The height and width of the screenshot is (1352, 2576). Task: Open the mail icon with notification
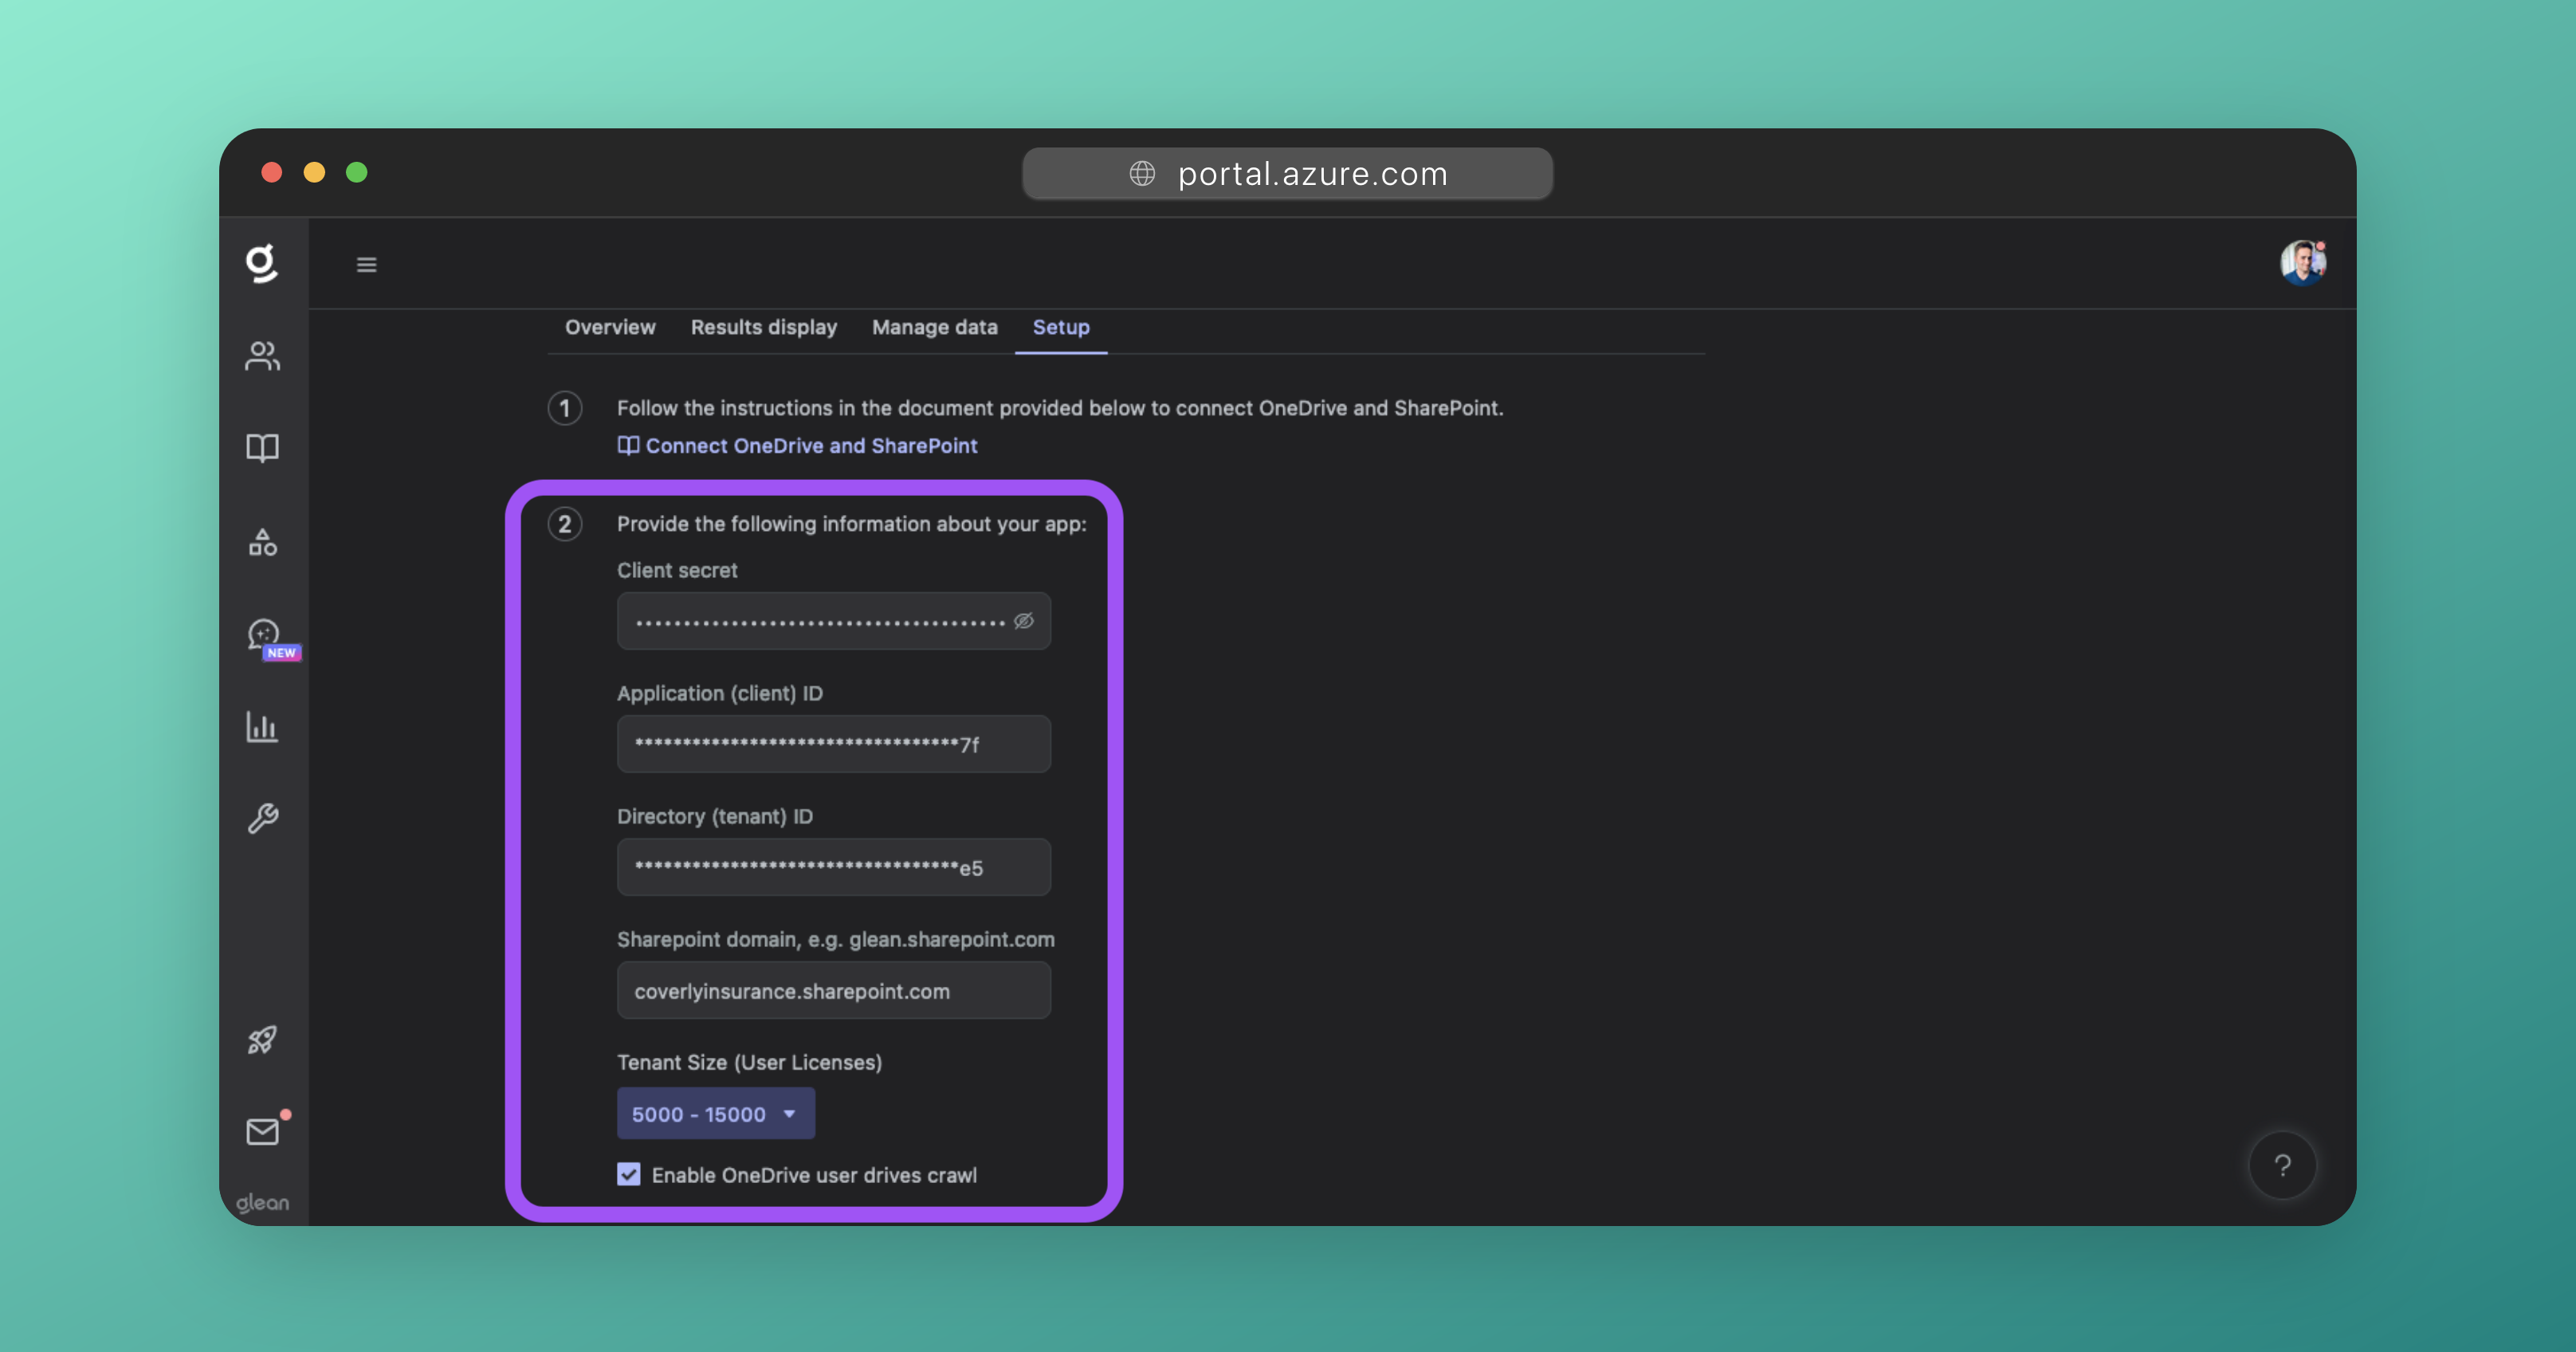[x=262, y=1131]
